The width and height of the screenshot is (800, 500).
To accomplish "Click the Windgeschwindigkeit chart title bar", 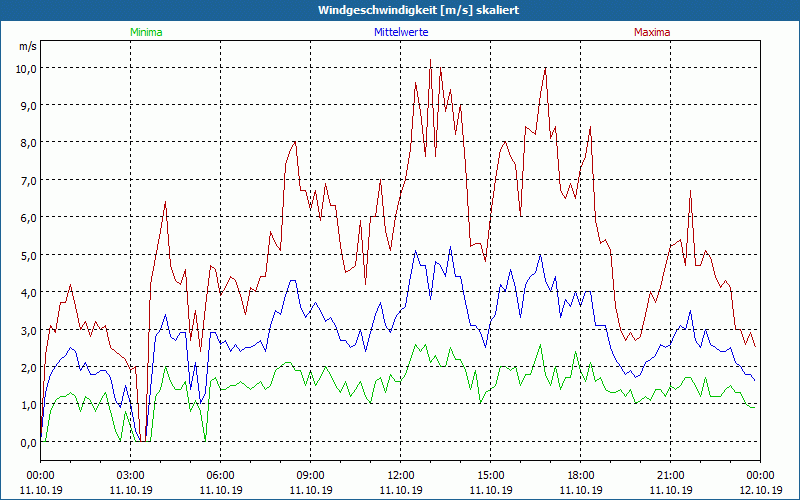I will tap(400, 10).
